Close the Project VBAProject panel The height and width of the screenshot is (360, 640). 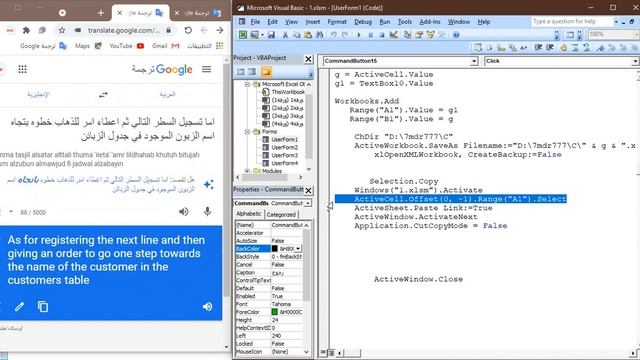[308, 59]
